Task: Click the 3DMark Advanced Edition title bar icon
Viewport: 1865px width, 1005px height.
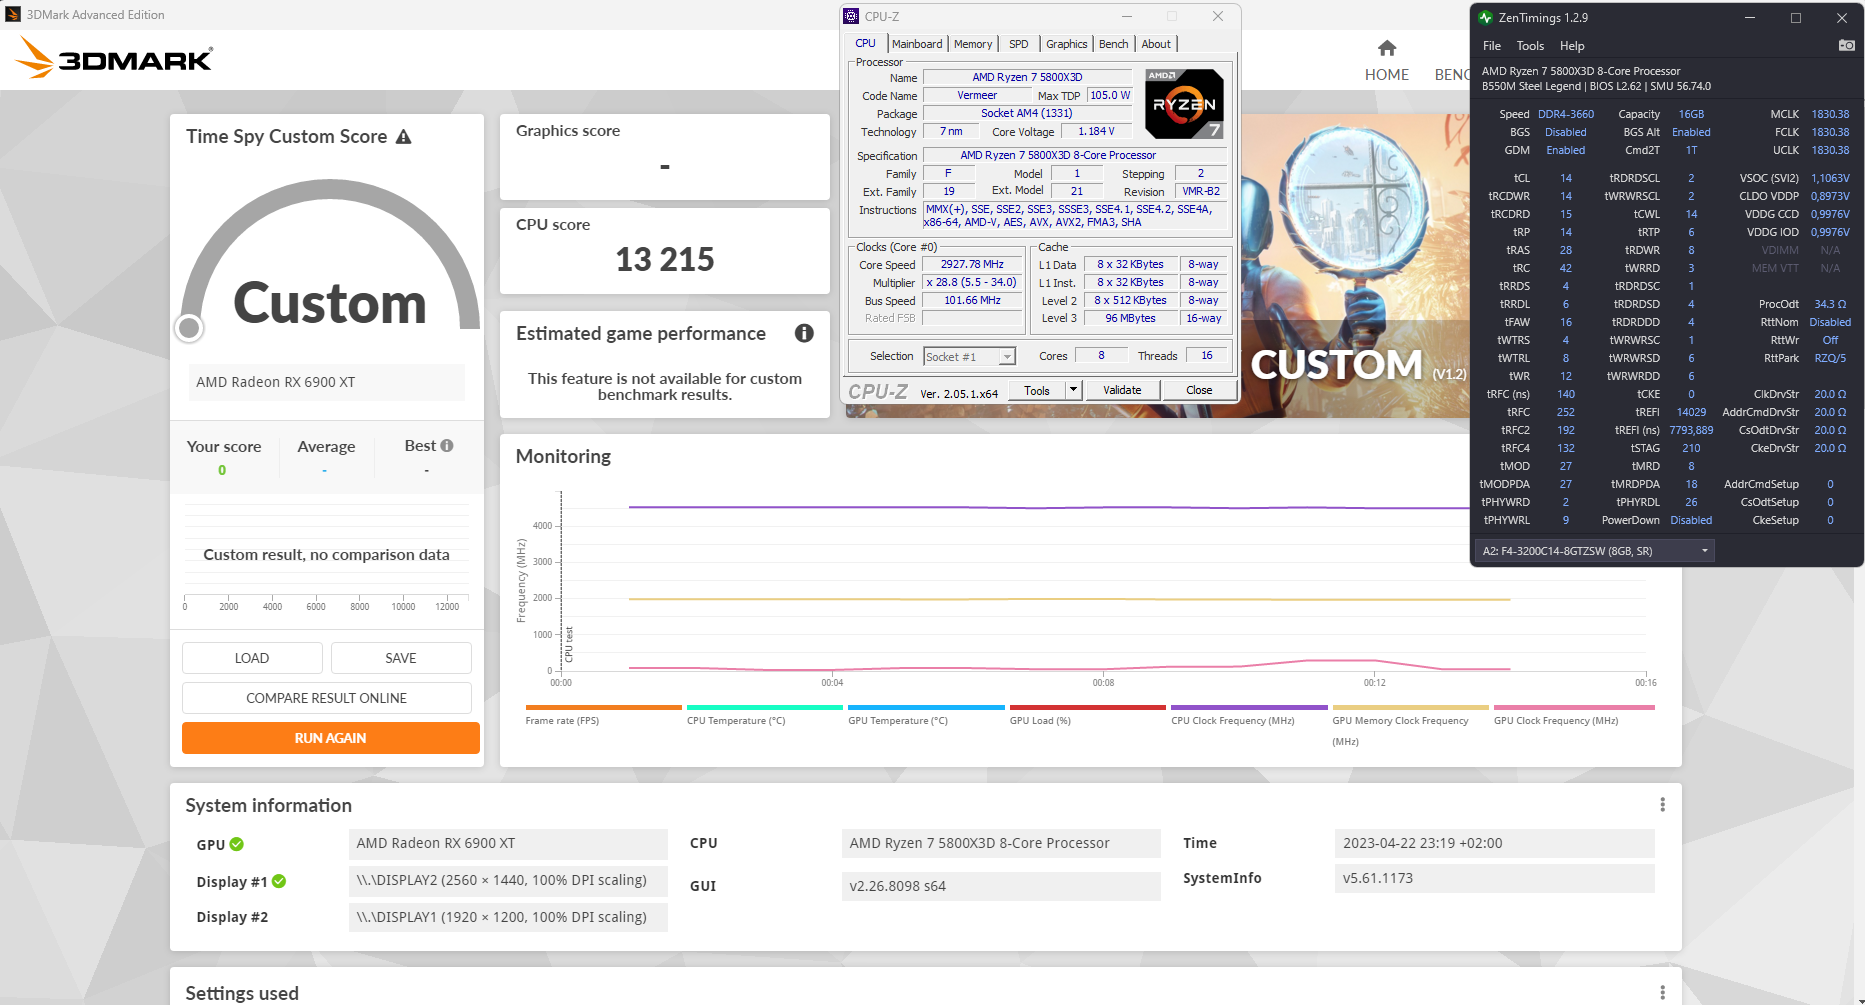Action: 13,15
